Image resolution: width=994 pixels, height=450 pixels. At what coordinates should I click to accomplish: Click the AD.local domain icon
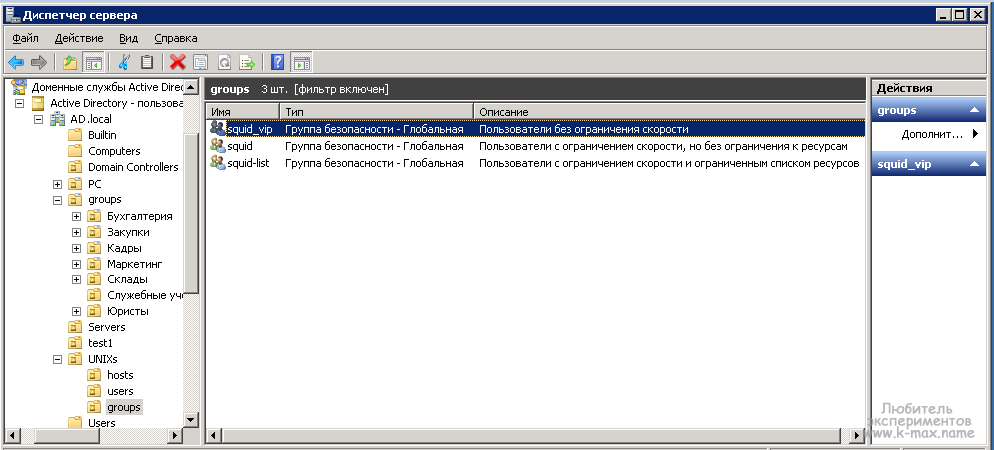58,119
